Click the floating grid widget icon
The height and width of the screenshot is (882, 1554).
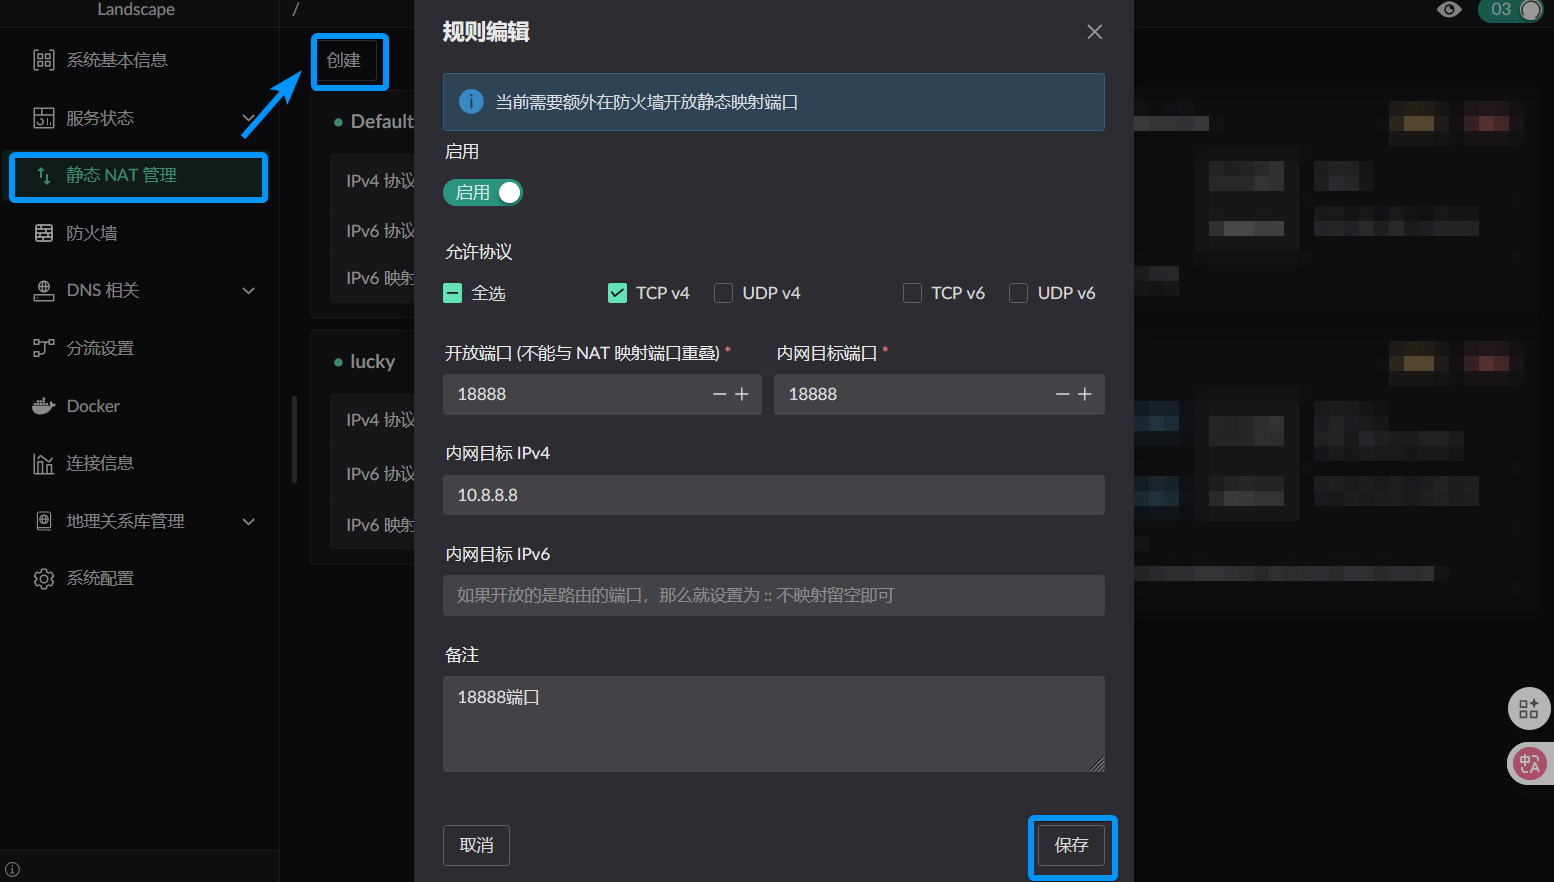(1529, 709)
